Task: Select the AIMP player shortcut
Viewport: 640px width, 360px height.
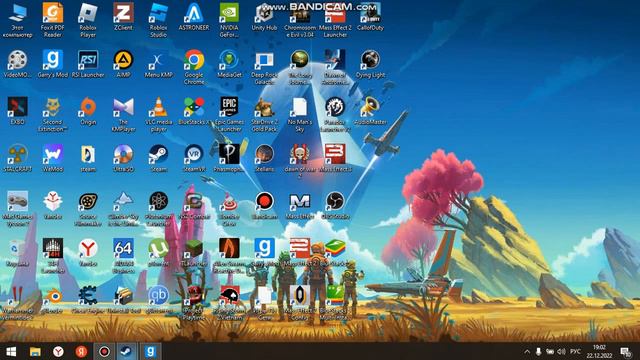Action: pyautogui.click(x=123, y=64)
